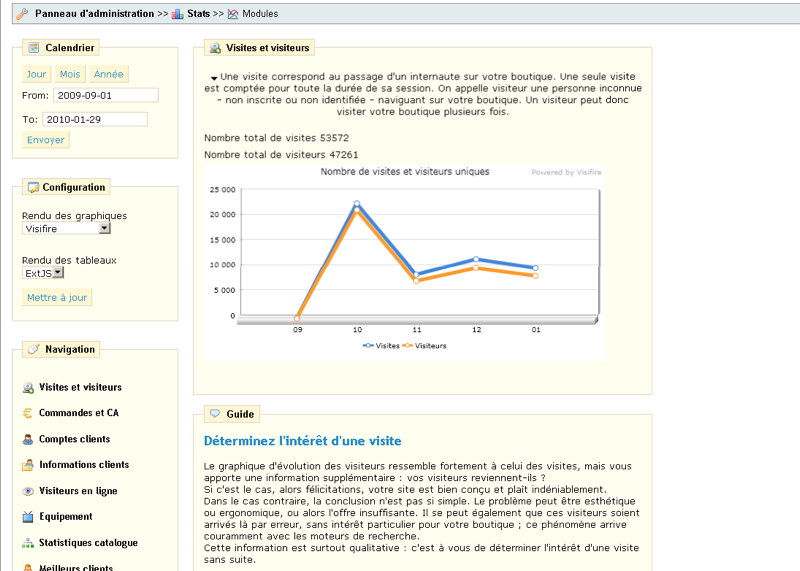
Task: Open the Modules breadcrumb link
Action: (x=260, y=14)
